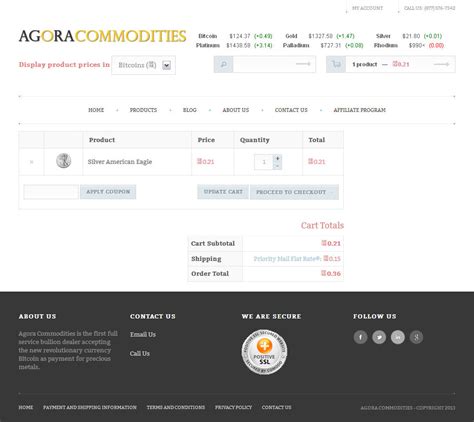The image size is (474, 422).
Task: Click the Apply Coupon button
Action: coord(108,192)
